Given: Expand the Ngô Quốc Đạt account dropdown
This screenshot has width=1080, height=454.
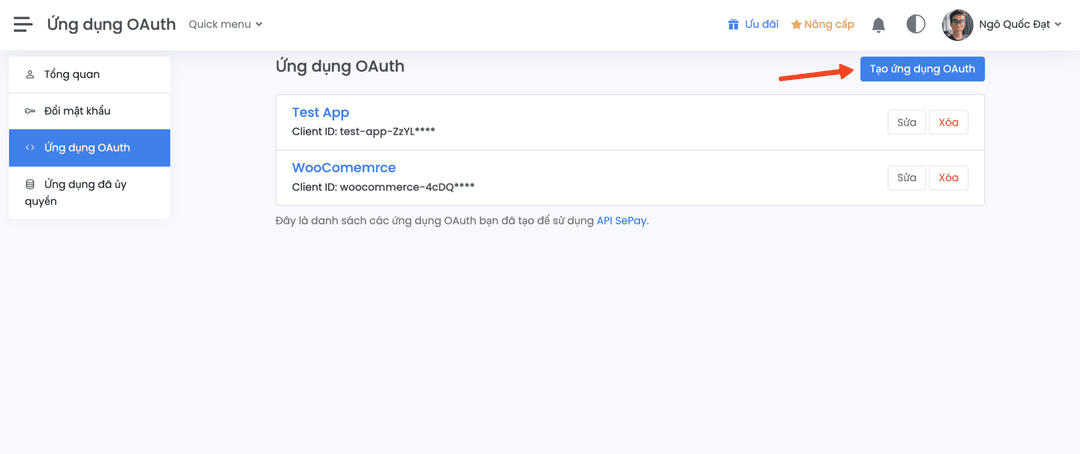Looking at the screenshot, I should coord(1021,25).
